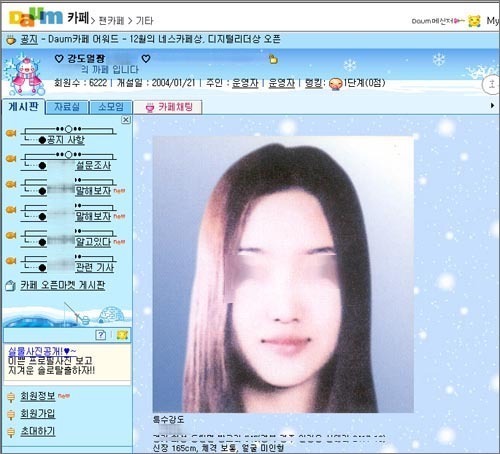Viewport: 500px width, 454px height.
Task: Switch to the 소모임 tab
Action: pos(111,107)
